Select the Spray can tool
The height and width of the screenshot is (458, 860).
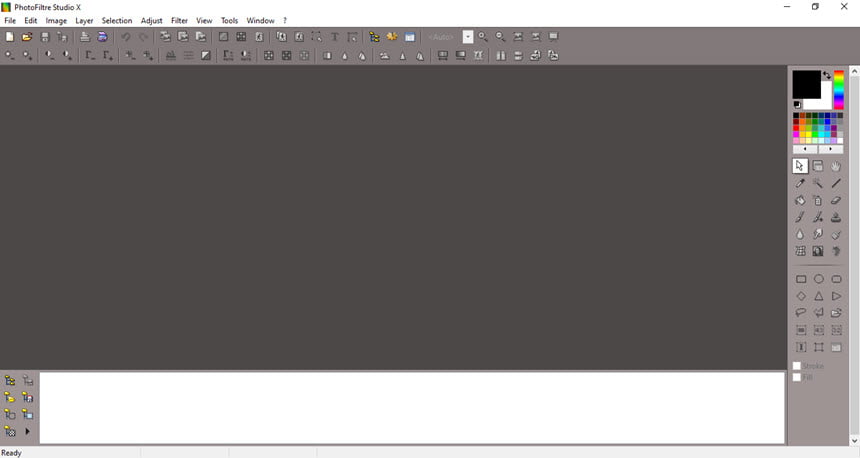pos(818,200)
